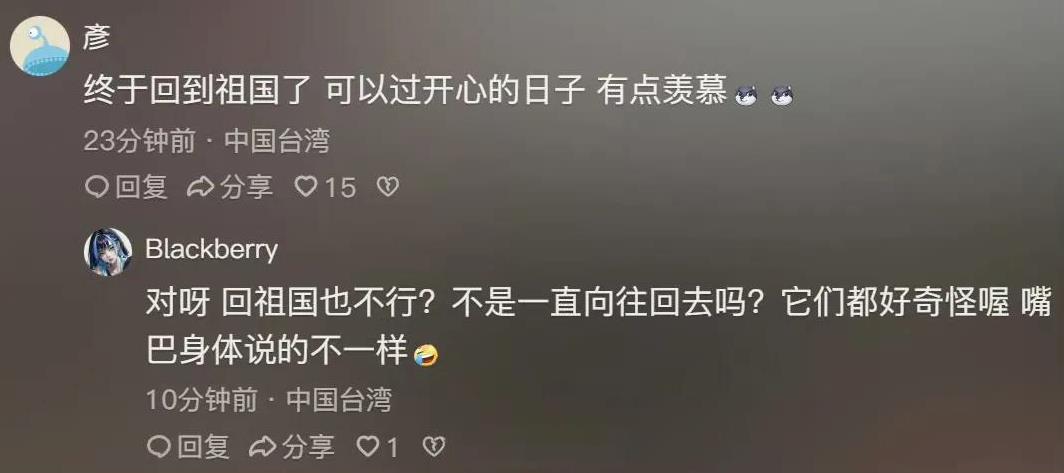
Task: Like Blackberry's reply with heart icon
Action: point(368,446)
